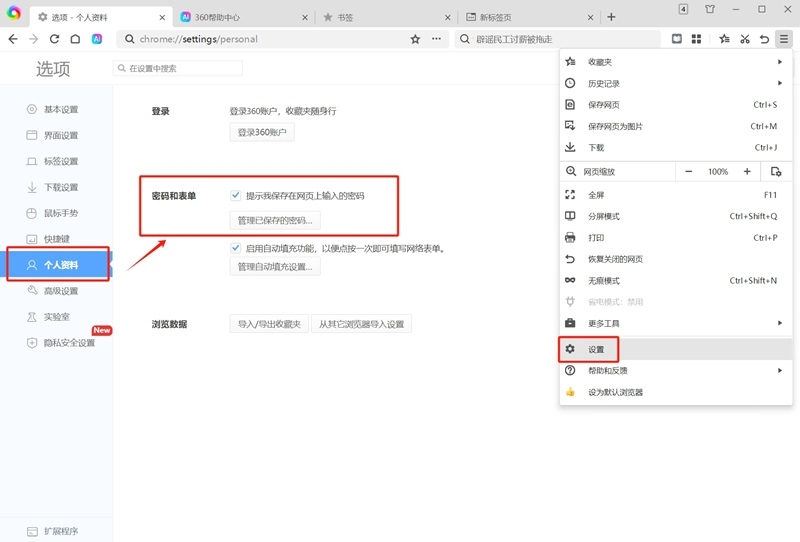Click the 100% zoom level value
Viewport: 800px width, 542px height.
click(718, 171)
